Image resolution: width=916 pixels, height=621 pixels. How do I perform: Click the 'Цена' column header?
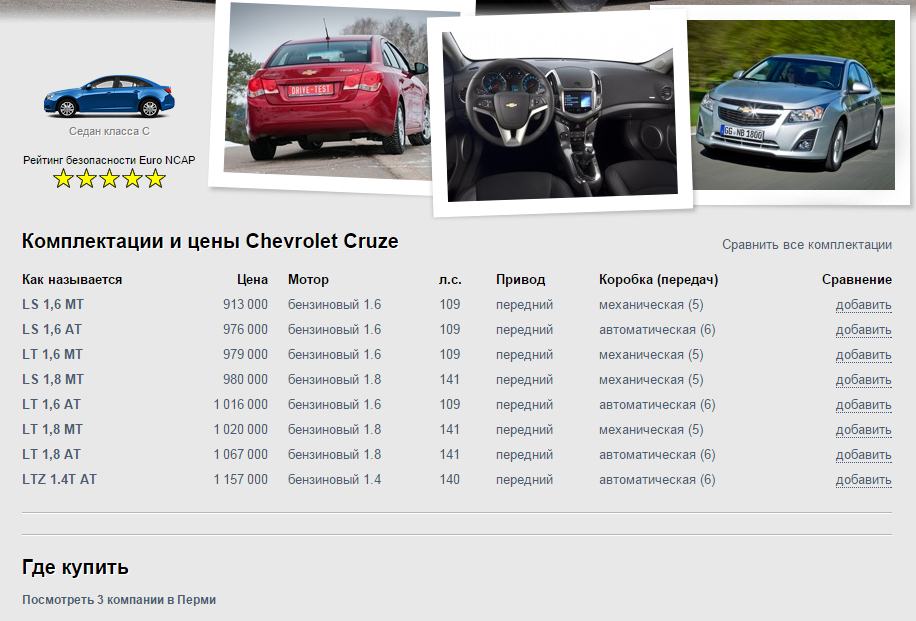coord(252,280)
